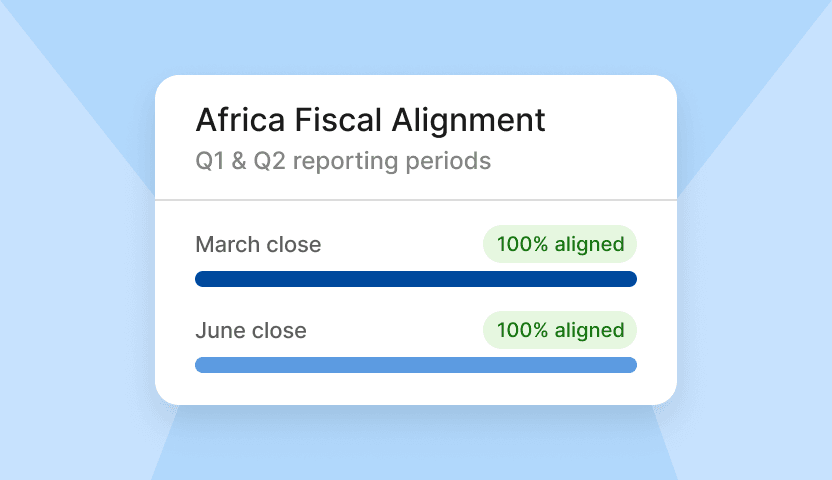Select the March close label

pyautogui.click(x=258, y=244)
